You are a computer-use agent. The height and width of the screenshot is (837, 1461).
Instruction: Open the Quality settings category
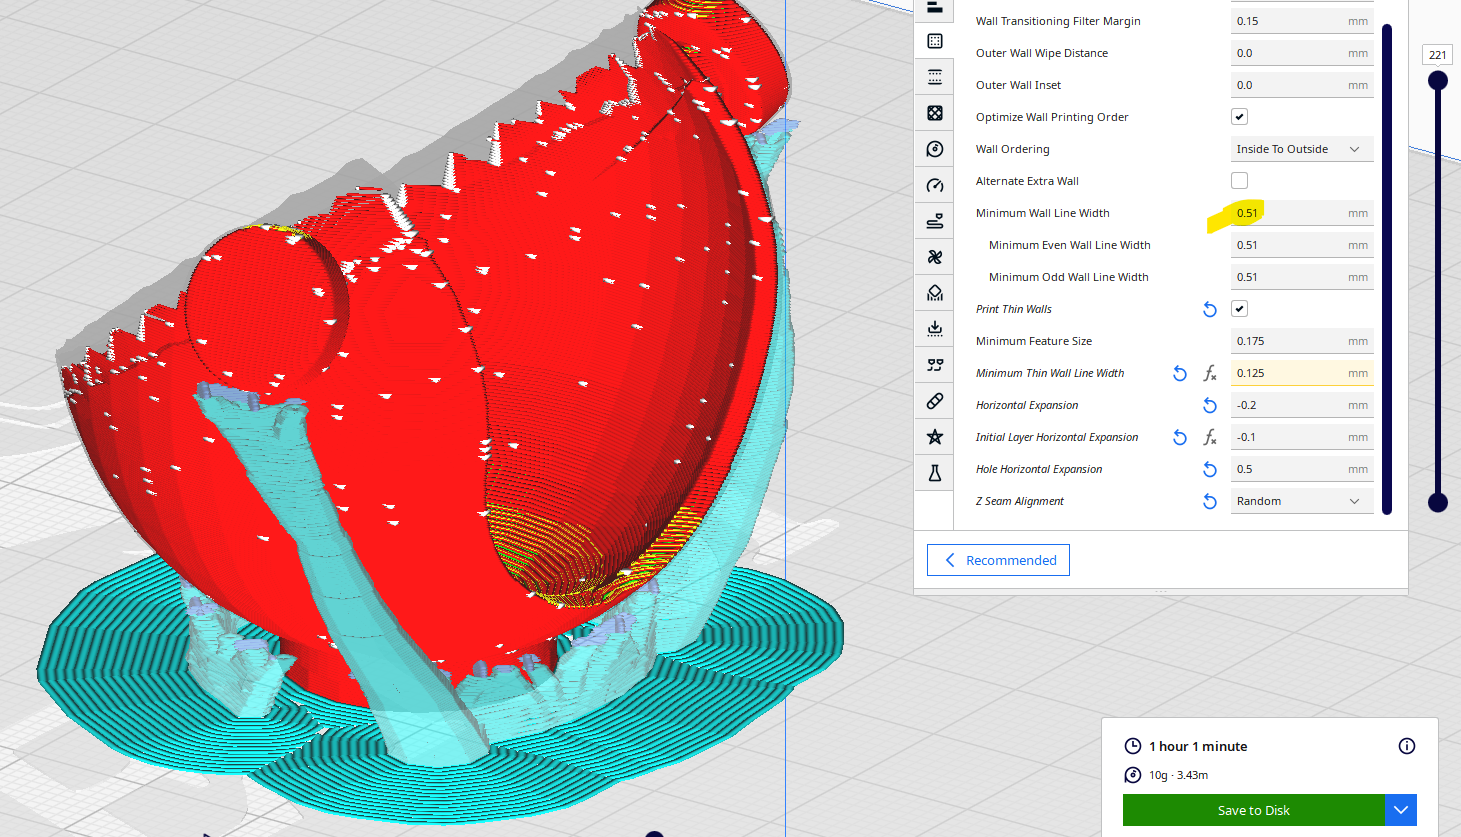coord(934,8)
